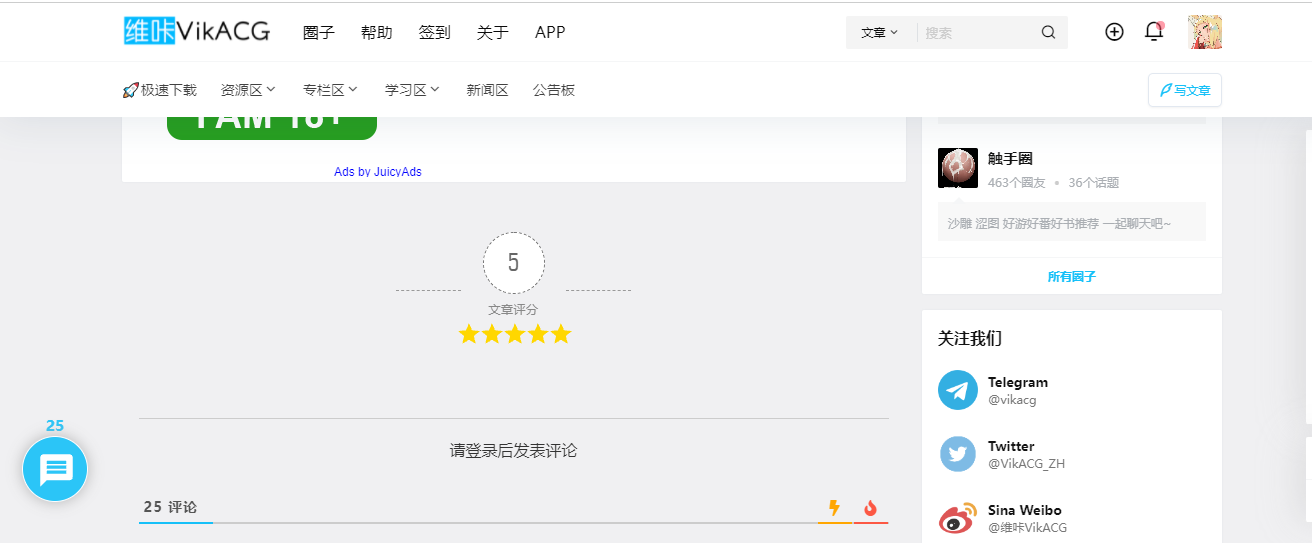This screenshot has height=543, width=1312.
Task: Open the Telegram channel icon
Action: pyautogui.click(x=958, y=390)
